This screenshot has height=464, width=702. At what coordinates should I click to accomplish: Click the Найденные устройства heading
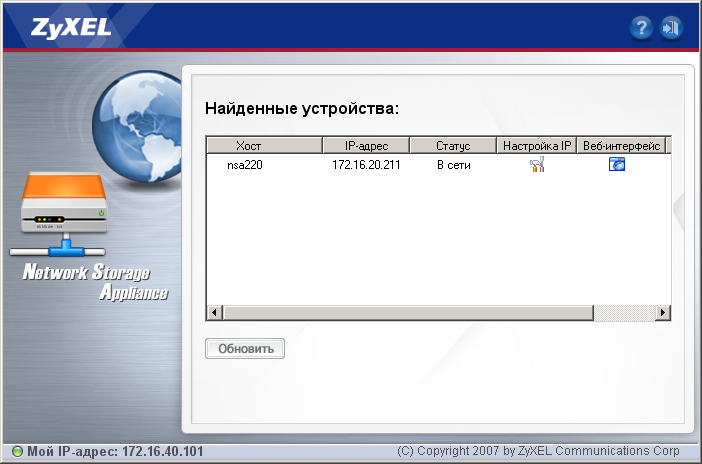tap(302, 108)
